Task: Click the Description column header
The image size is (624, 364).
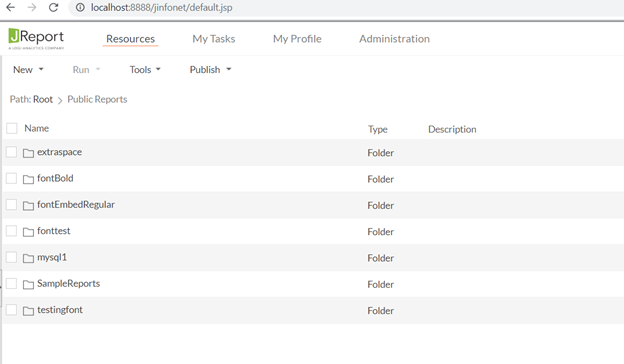Action: point(452,129)
